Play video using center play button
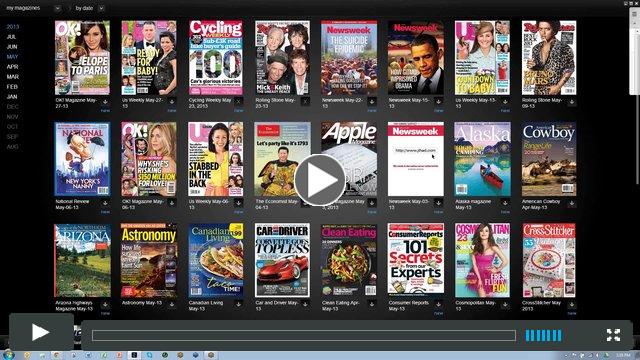The width and height of the screenshot is (640, 360). (320, 180)
